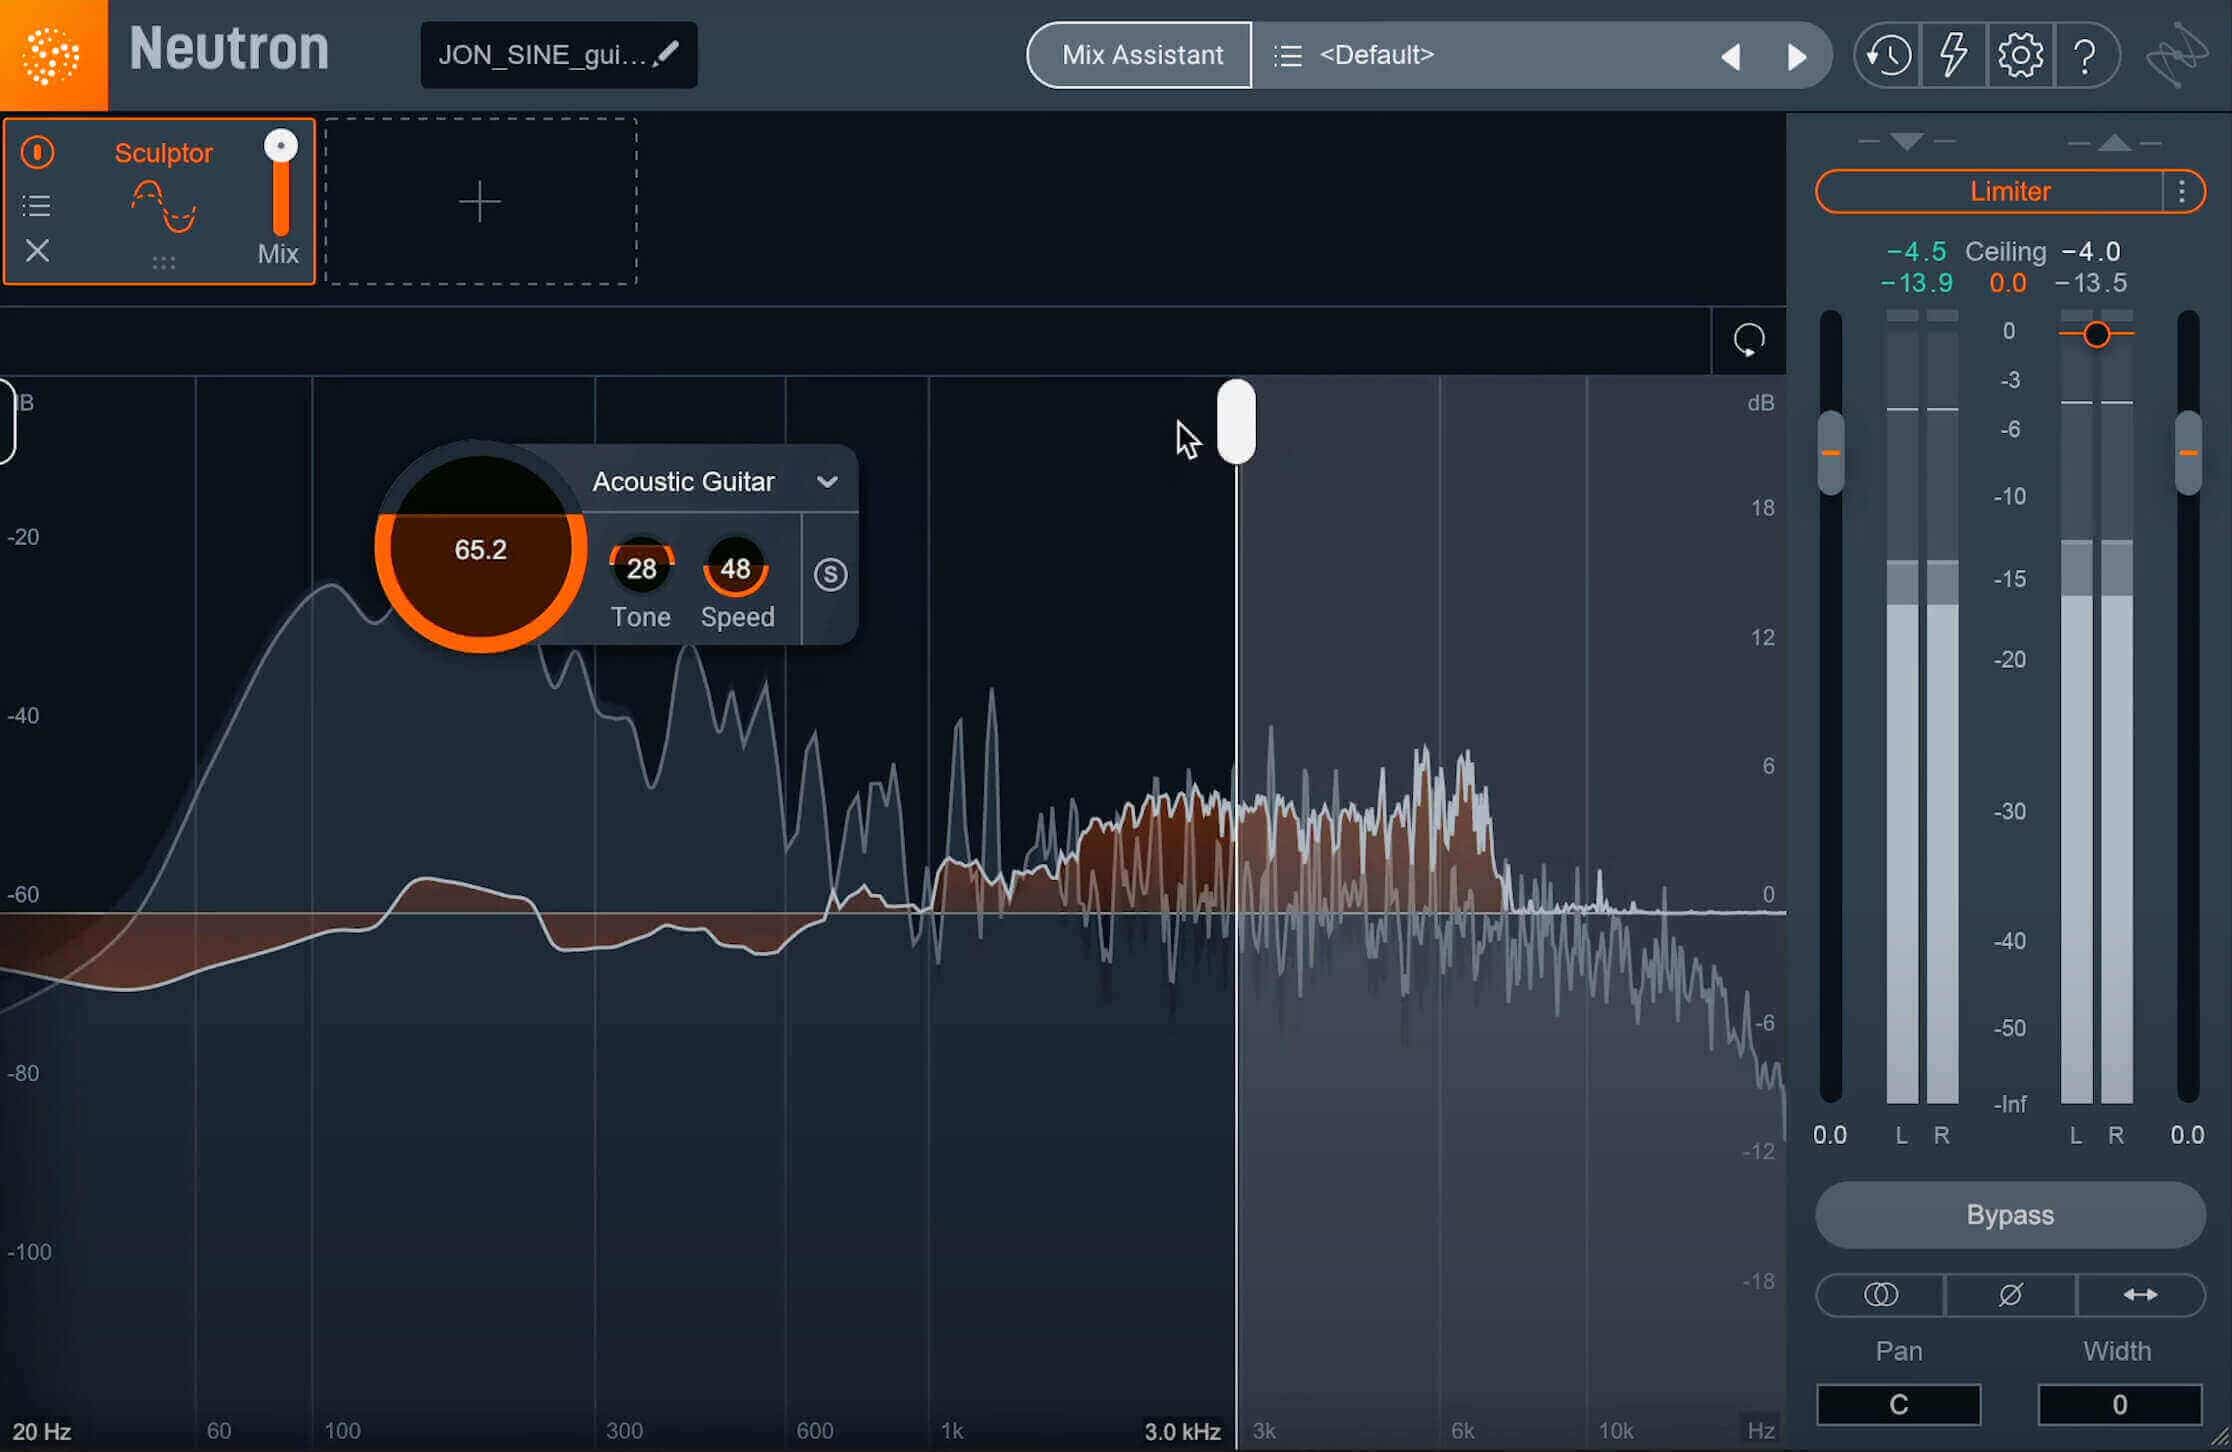
Task: Open Limiter options menu
Action: pos(2182,191)
